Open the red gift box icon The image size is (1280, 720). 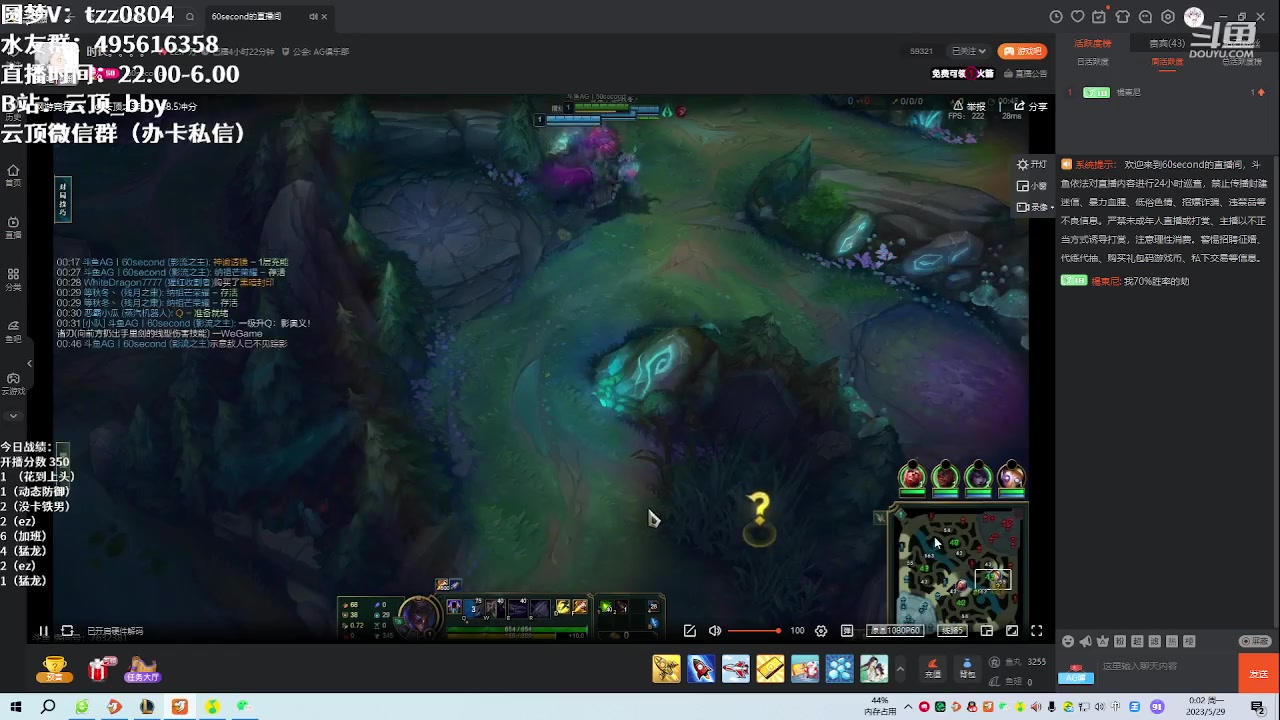point(99,669)
